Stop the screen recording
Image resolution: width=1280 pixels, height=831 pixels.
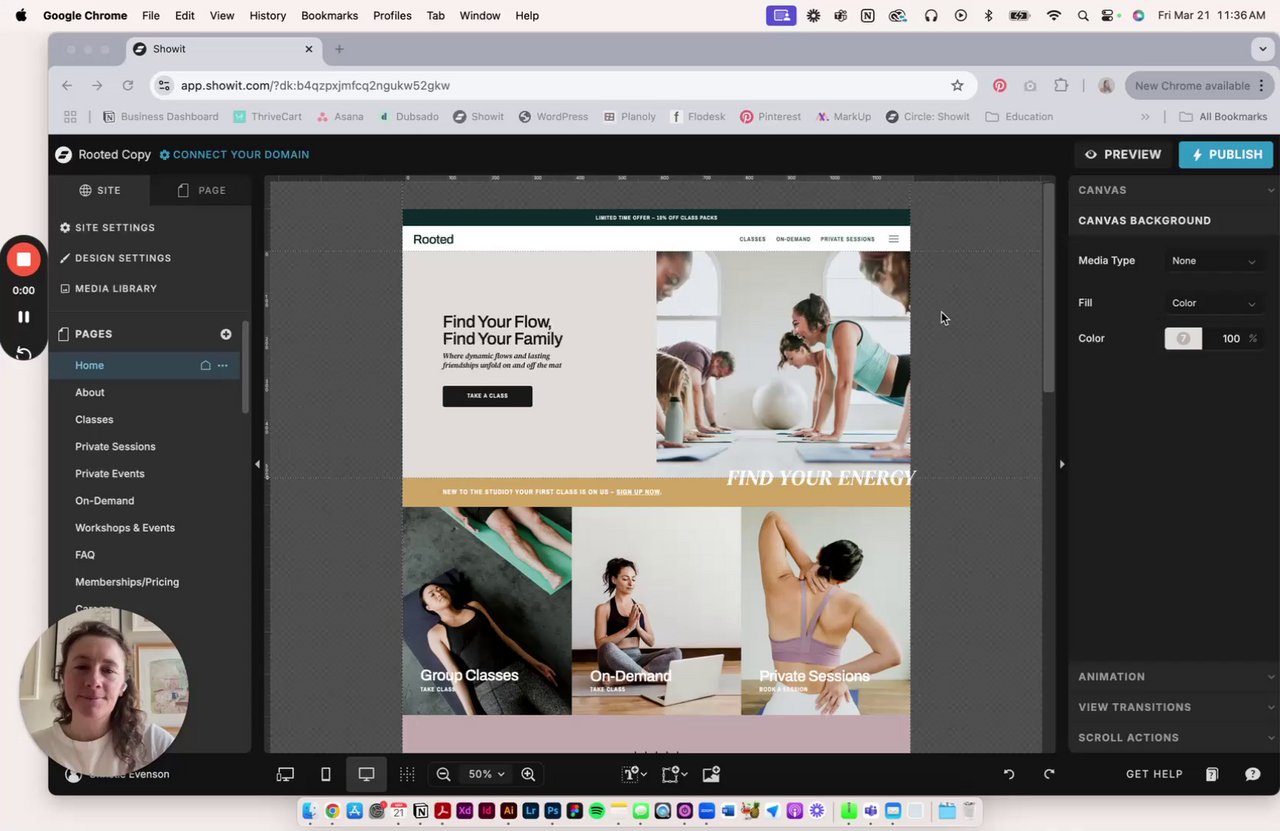(x=23, y=260)
